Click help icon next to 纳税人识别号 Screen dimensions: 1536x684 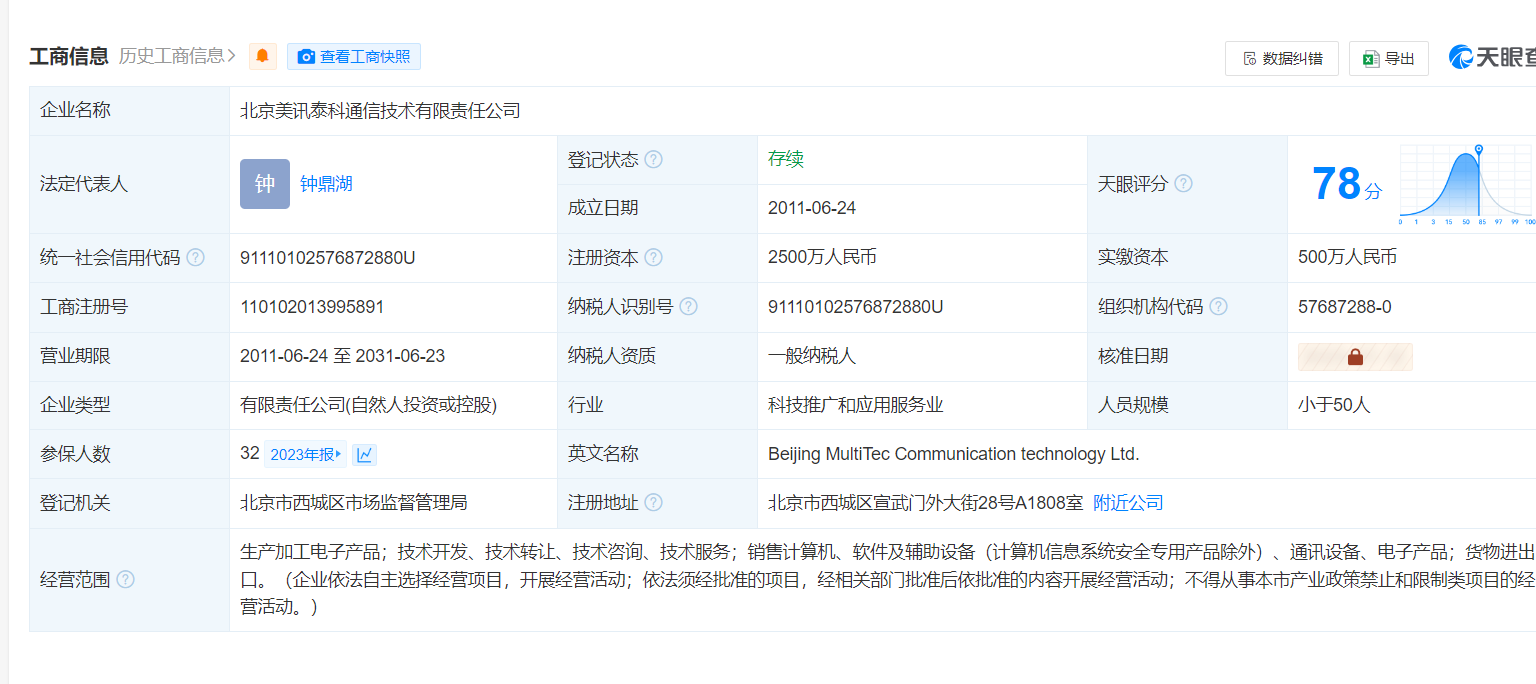(x=688, y=307)
